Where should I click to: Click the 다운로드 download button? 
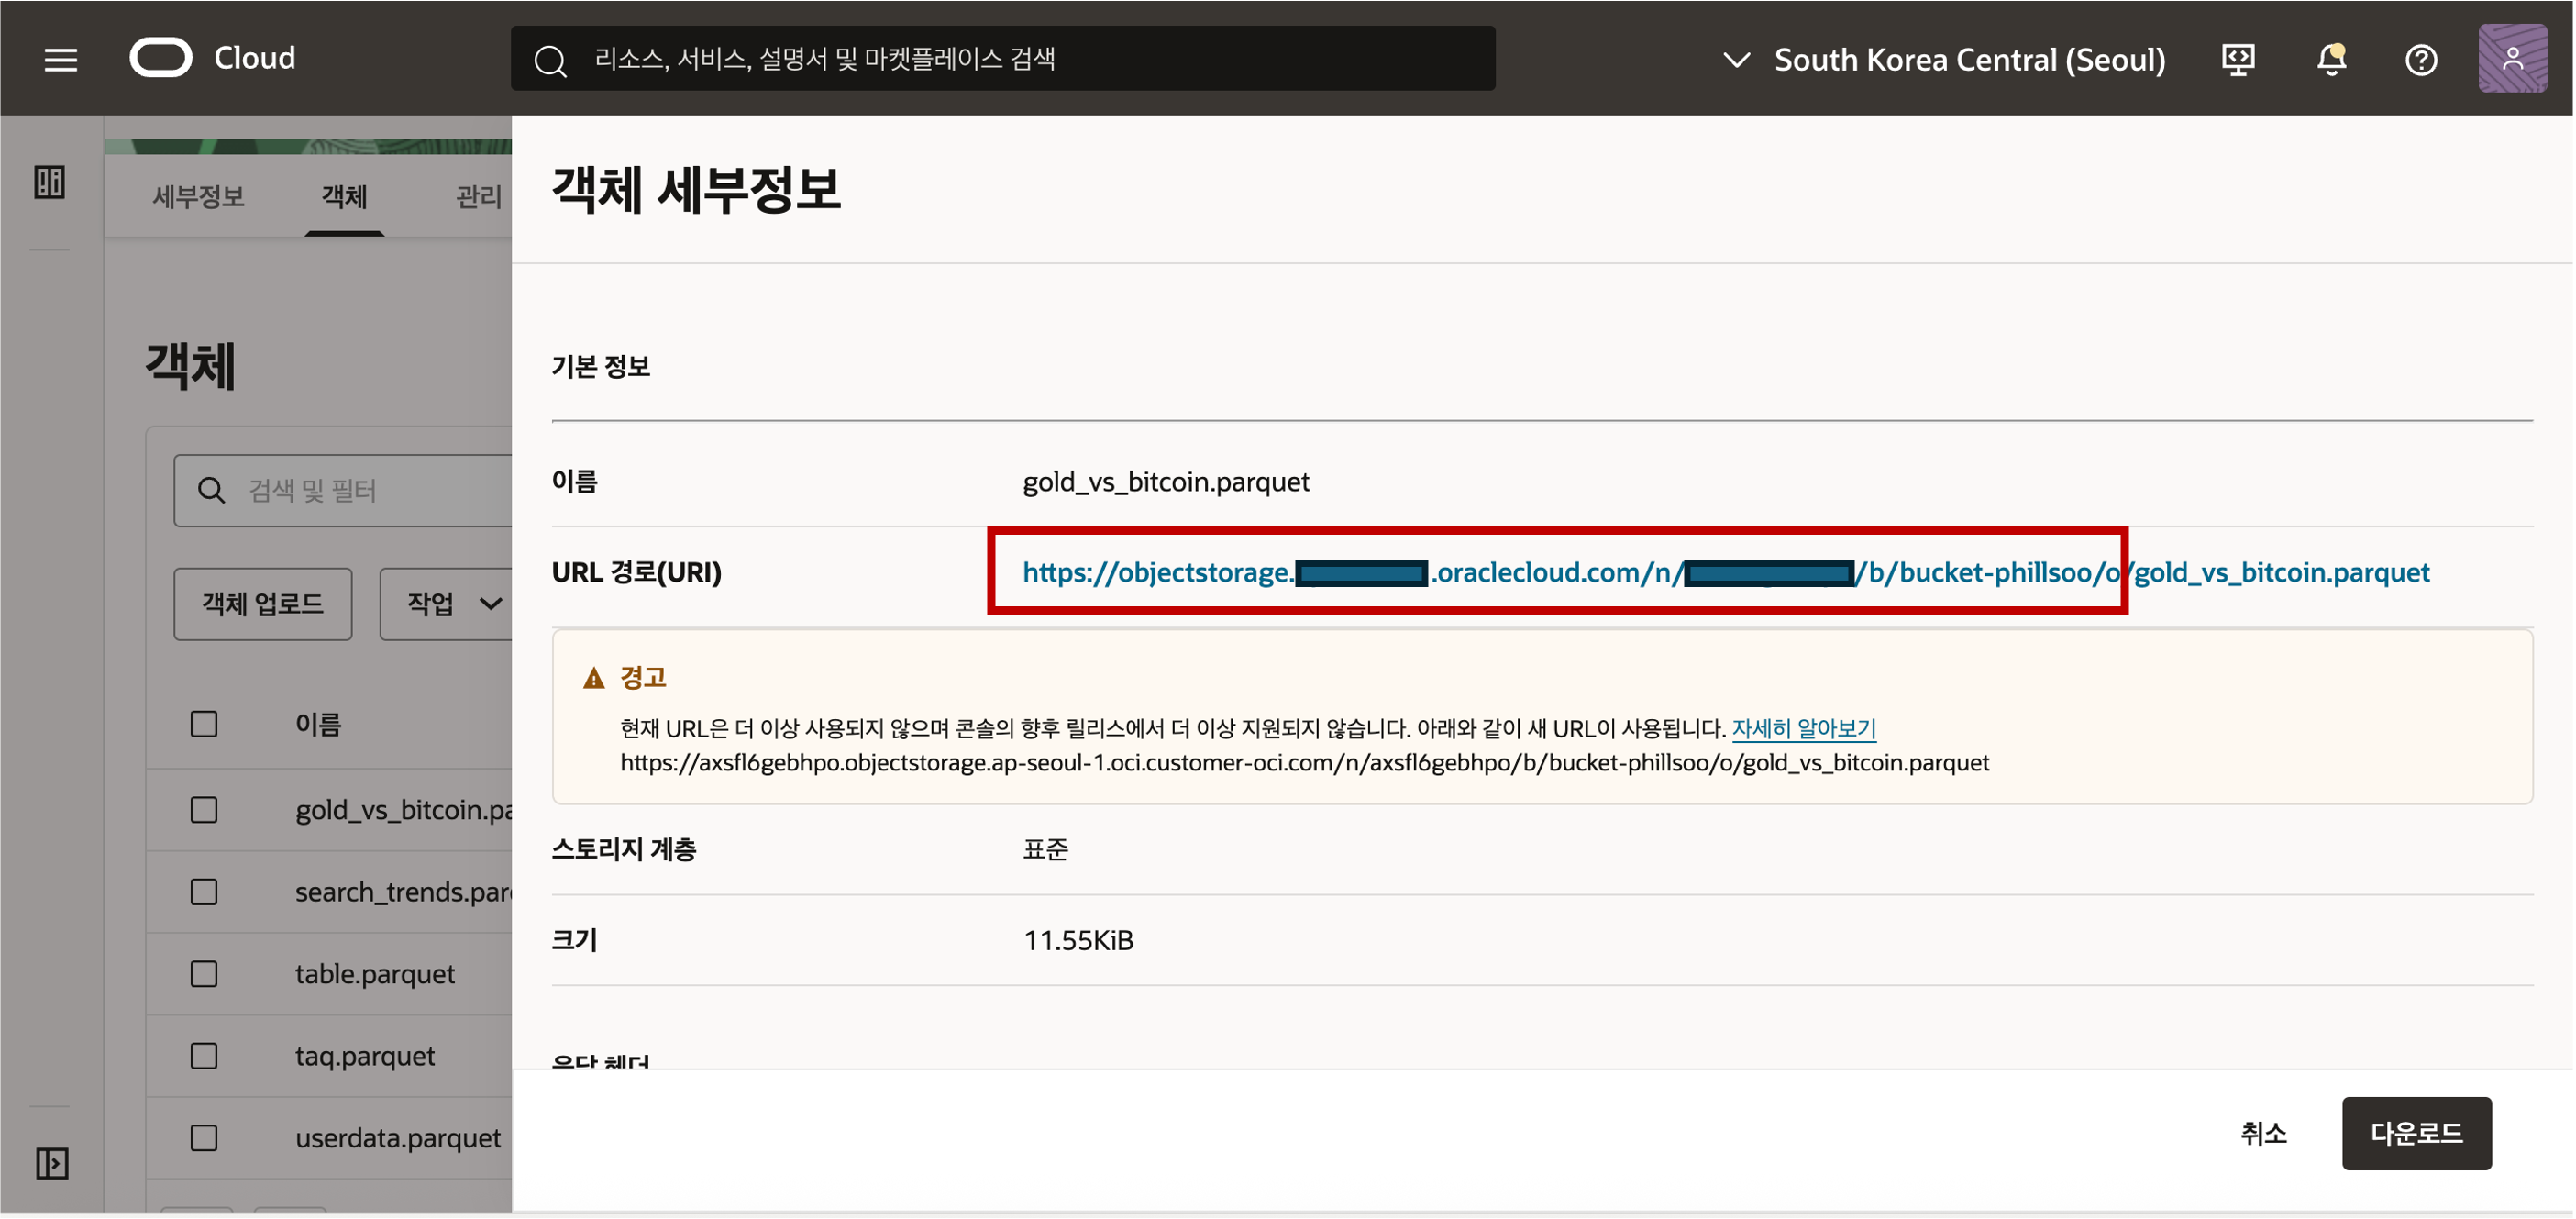[2415, 1133]
